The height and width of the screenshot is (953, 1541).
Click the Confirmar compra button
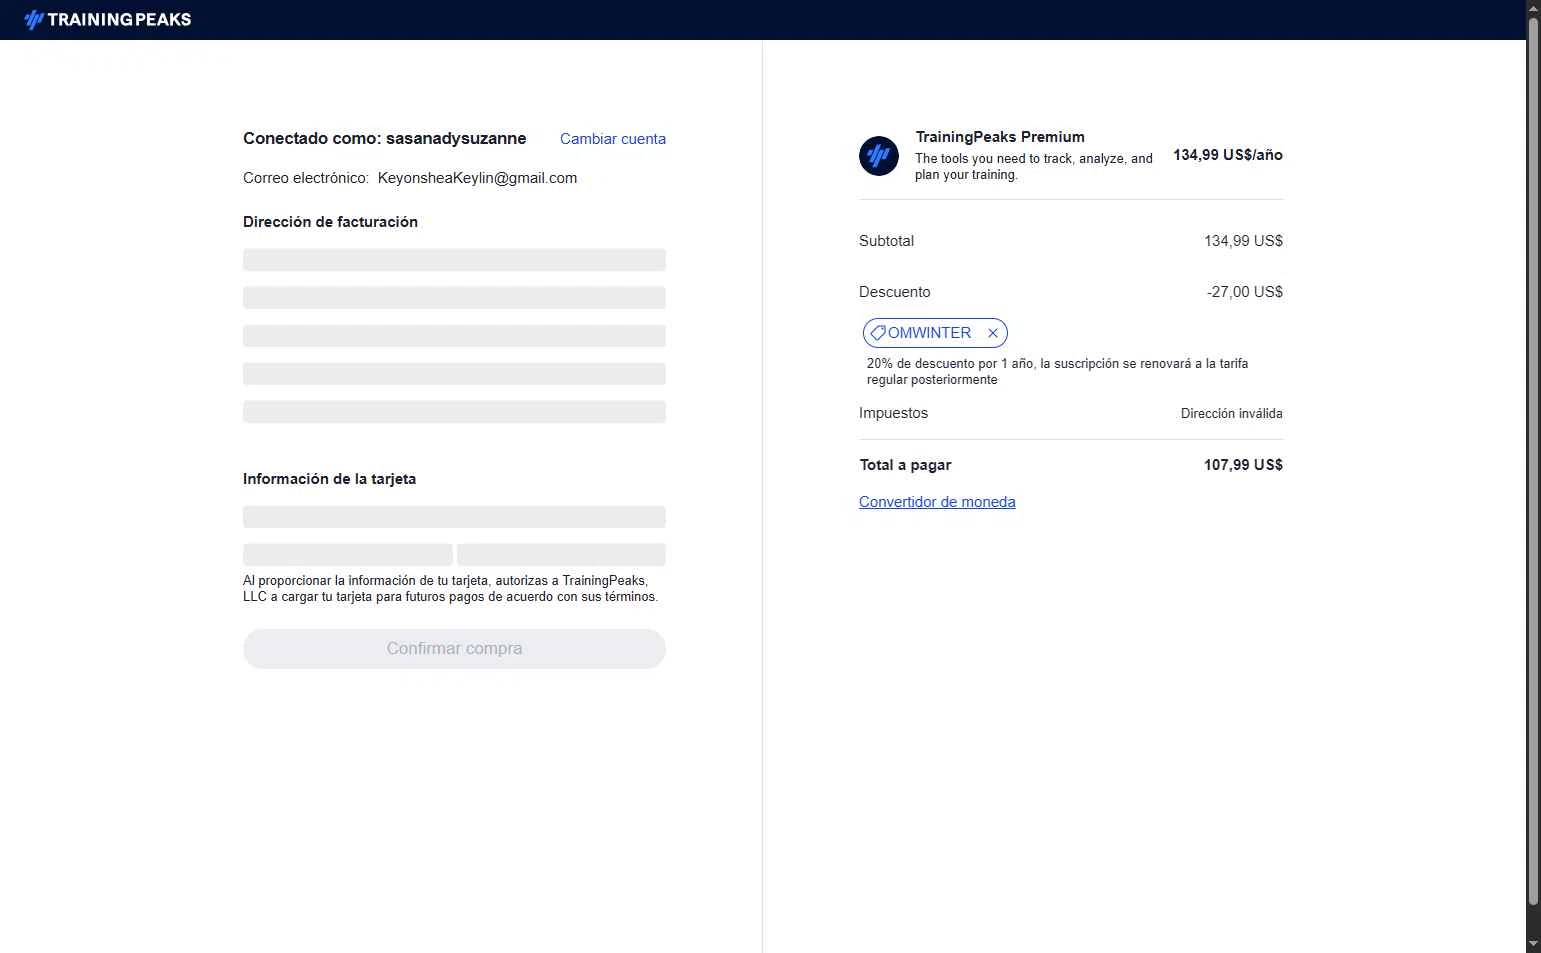[x=454, y=649]
